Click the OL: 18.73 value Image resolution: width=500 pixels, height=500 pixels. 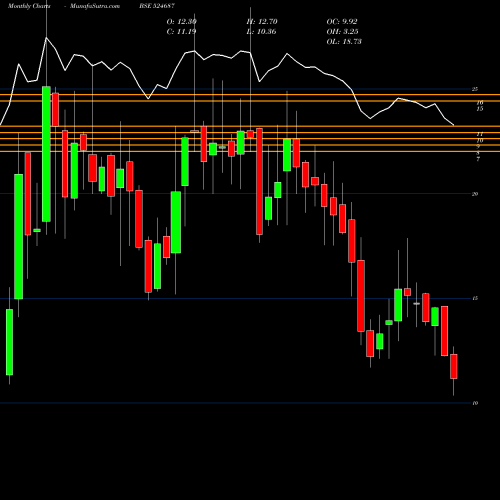click(344, 42)
